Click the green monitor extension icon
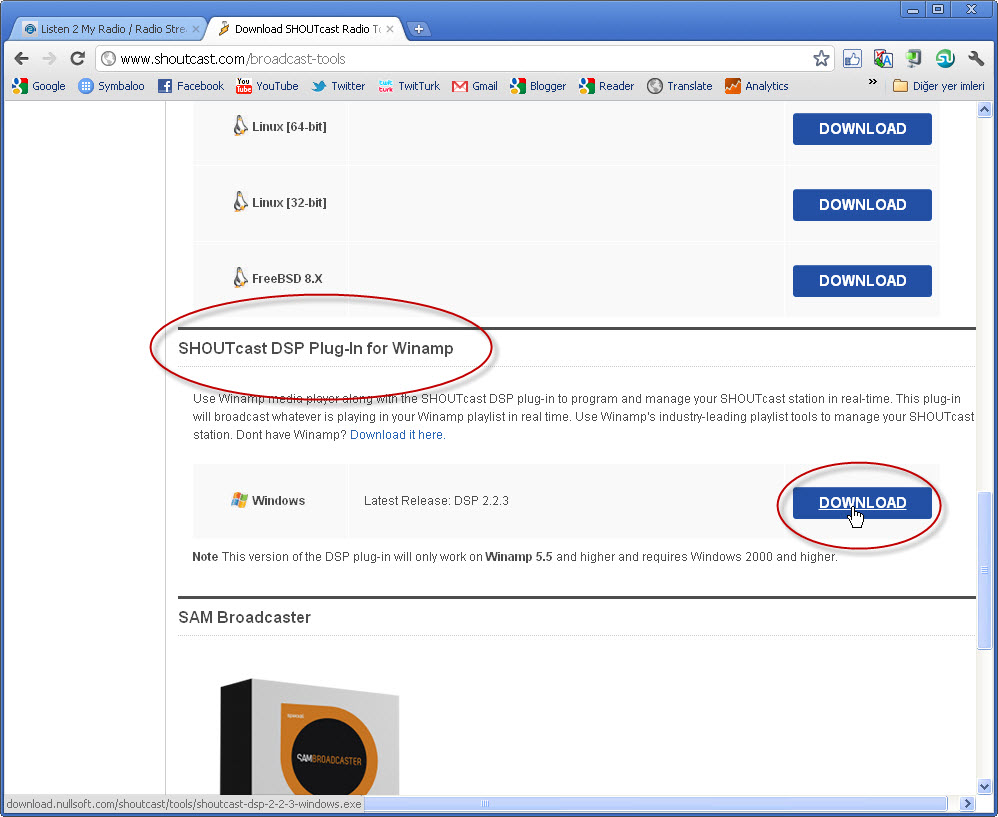This screenshot has height=817, width=998. click(914, 59)
